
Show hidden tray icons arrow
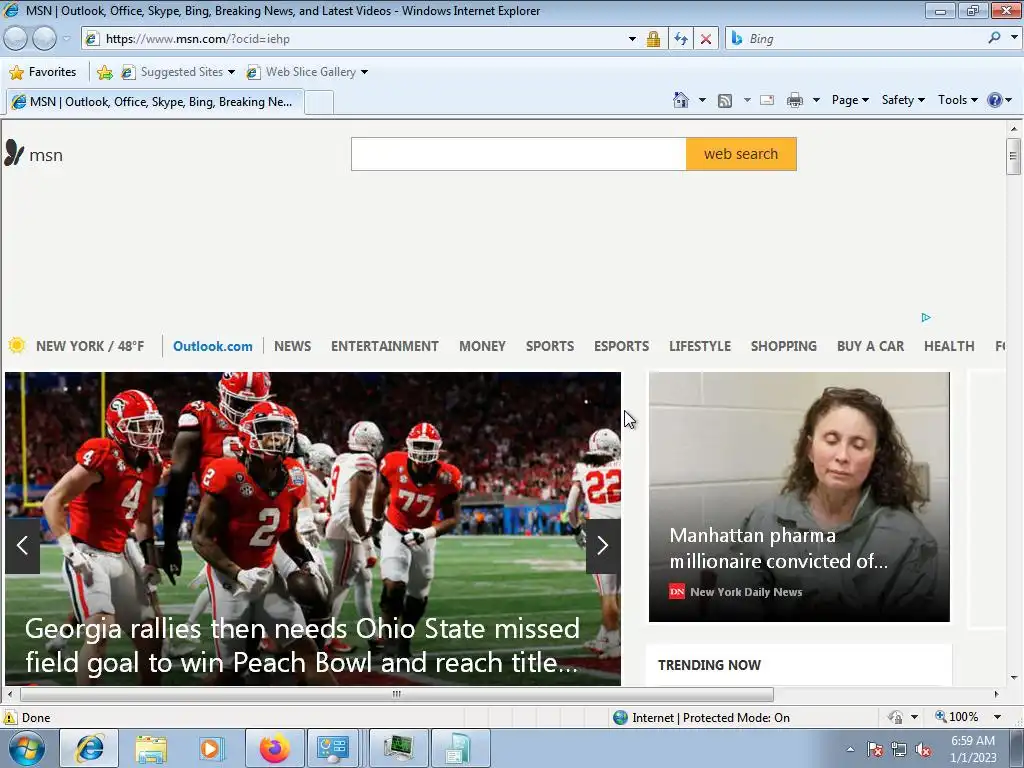point(850,749)
